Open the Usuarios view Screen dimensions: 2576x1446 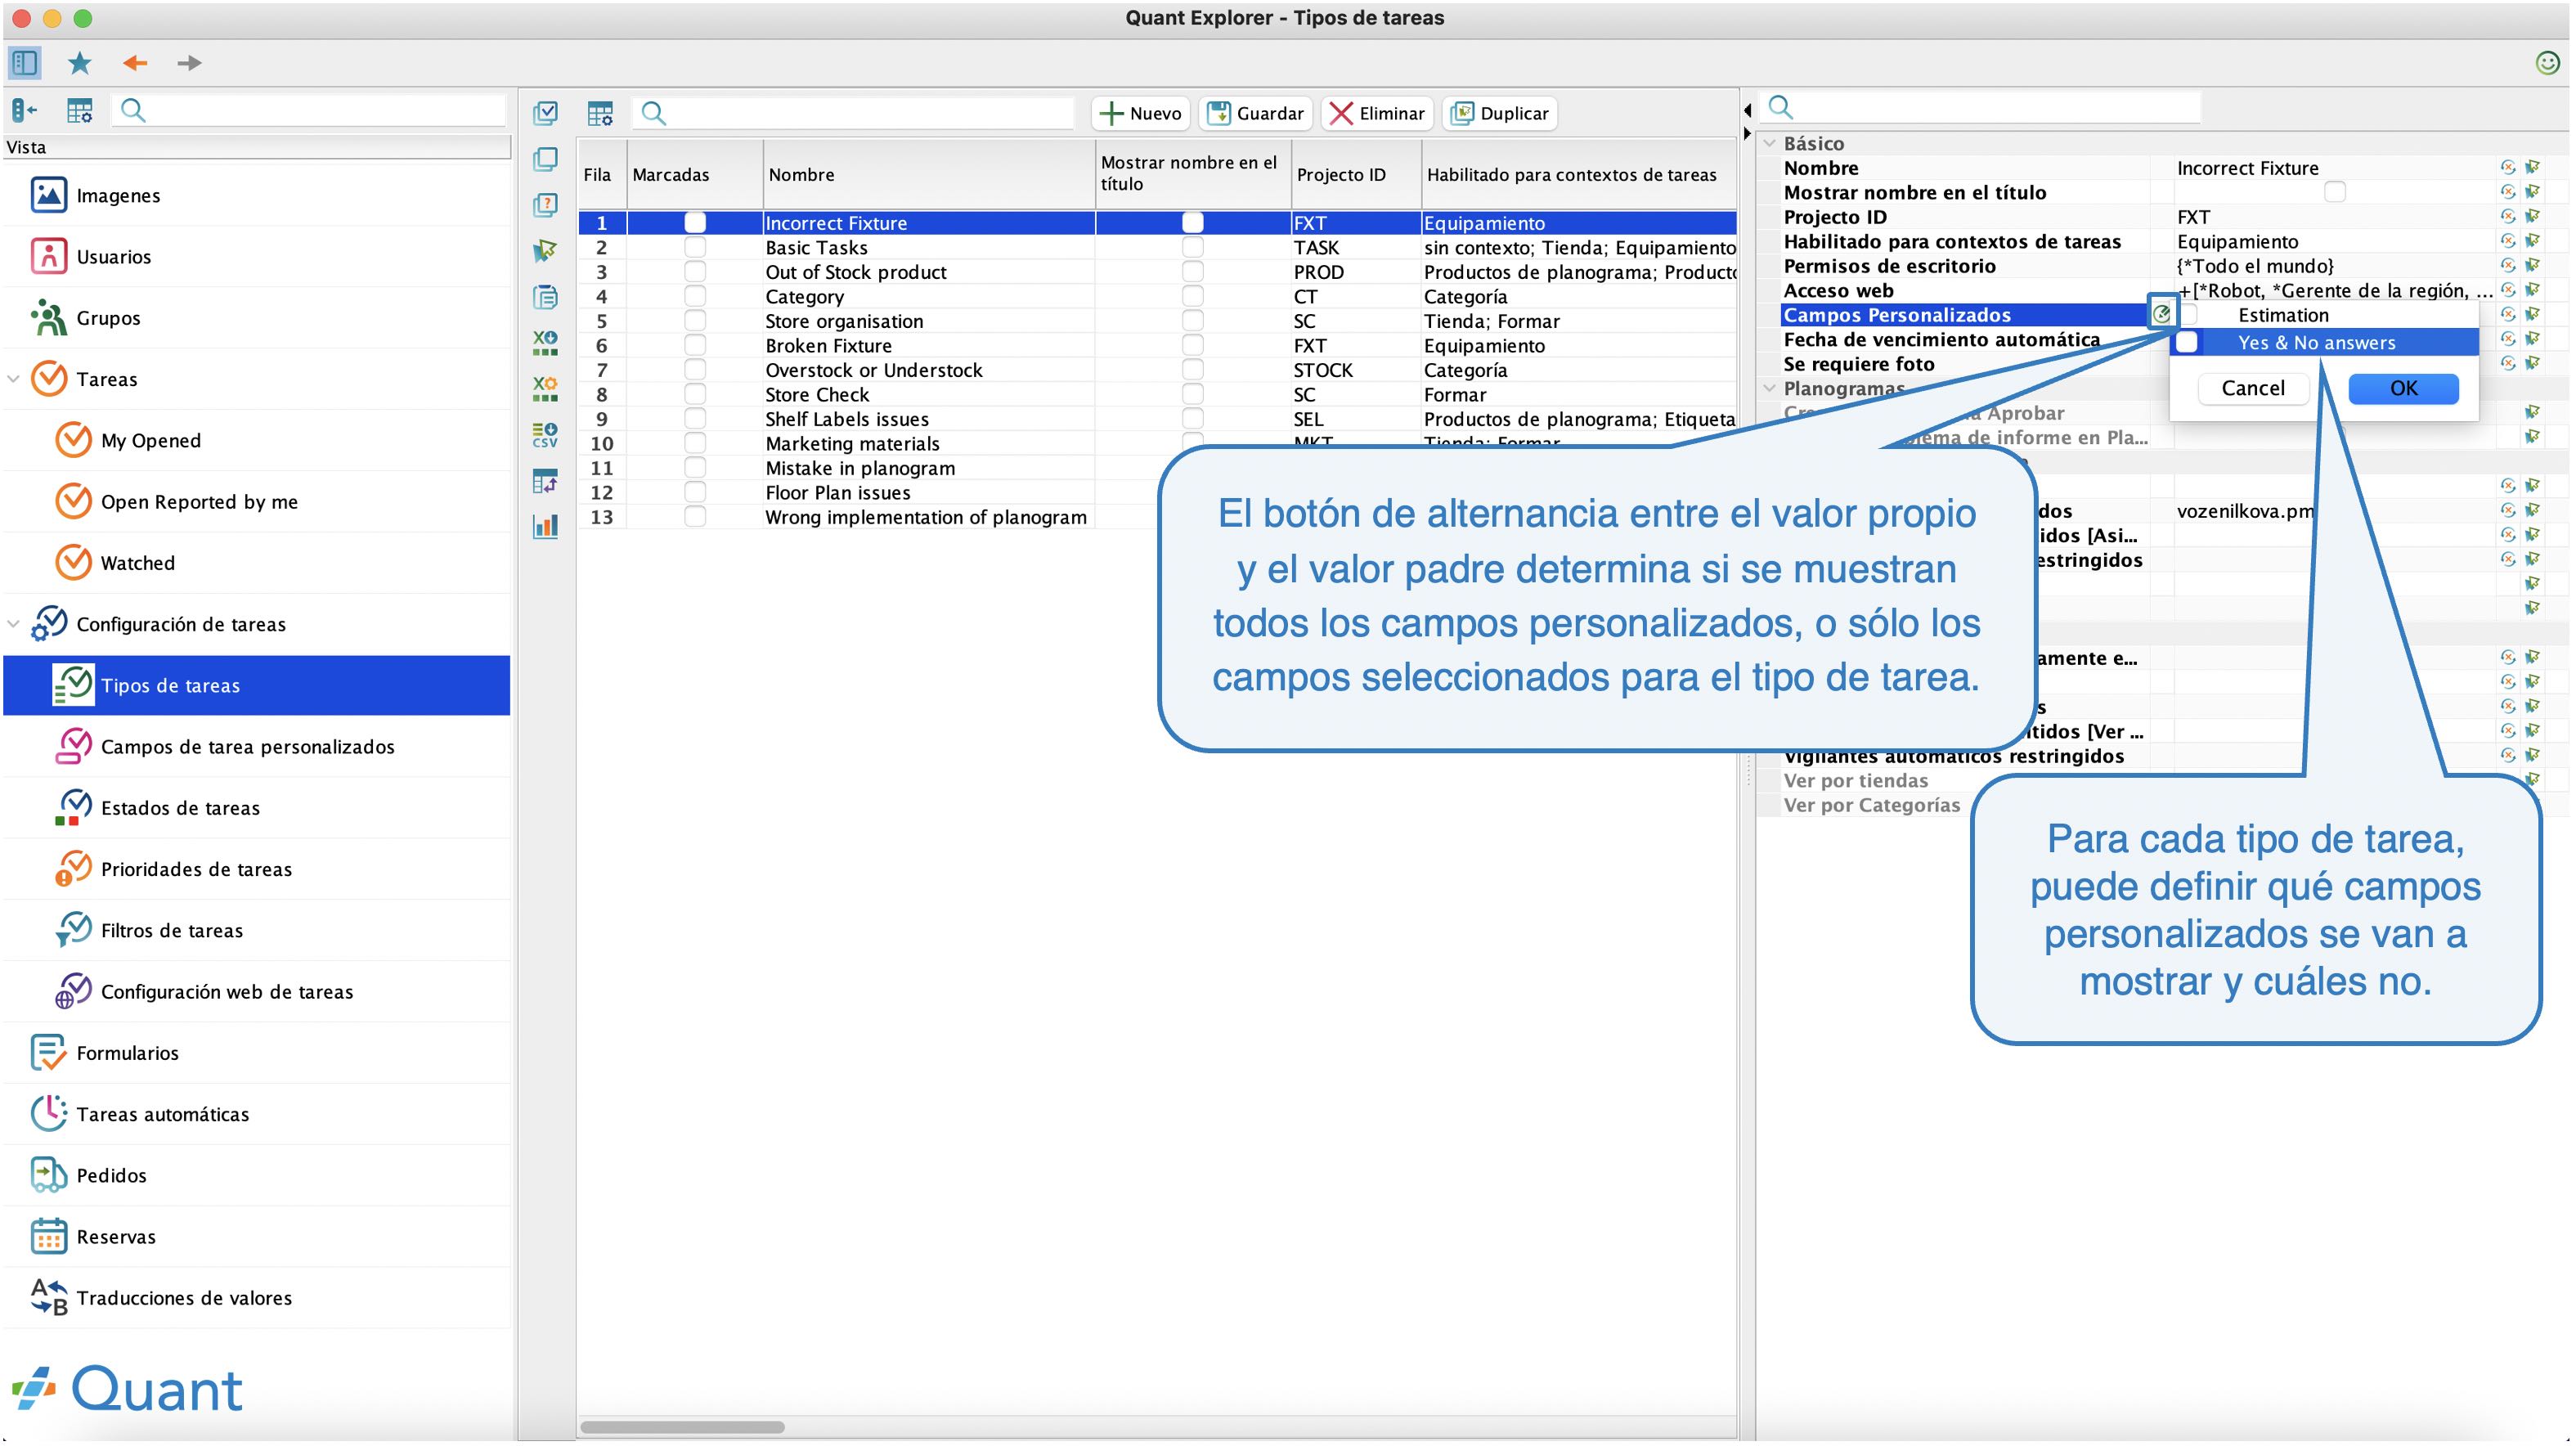256,256
